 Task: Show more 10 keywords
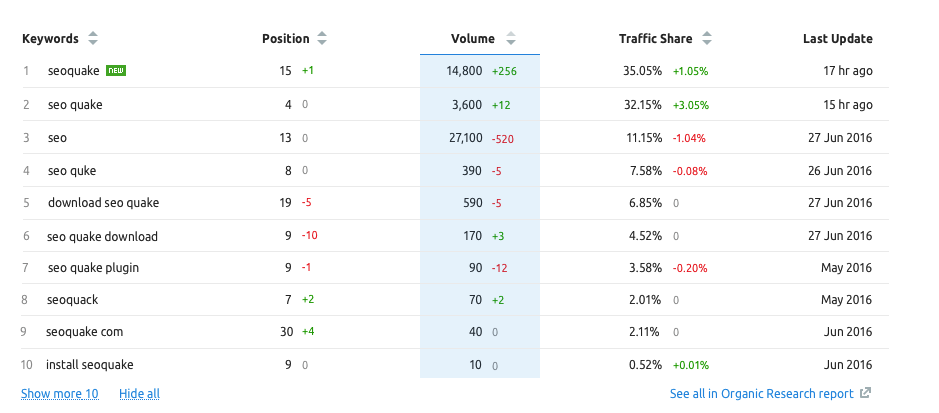pyautogui.click(x=59, y=394)
